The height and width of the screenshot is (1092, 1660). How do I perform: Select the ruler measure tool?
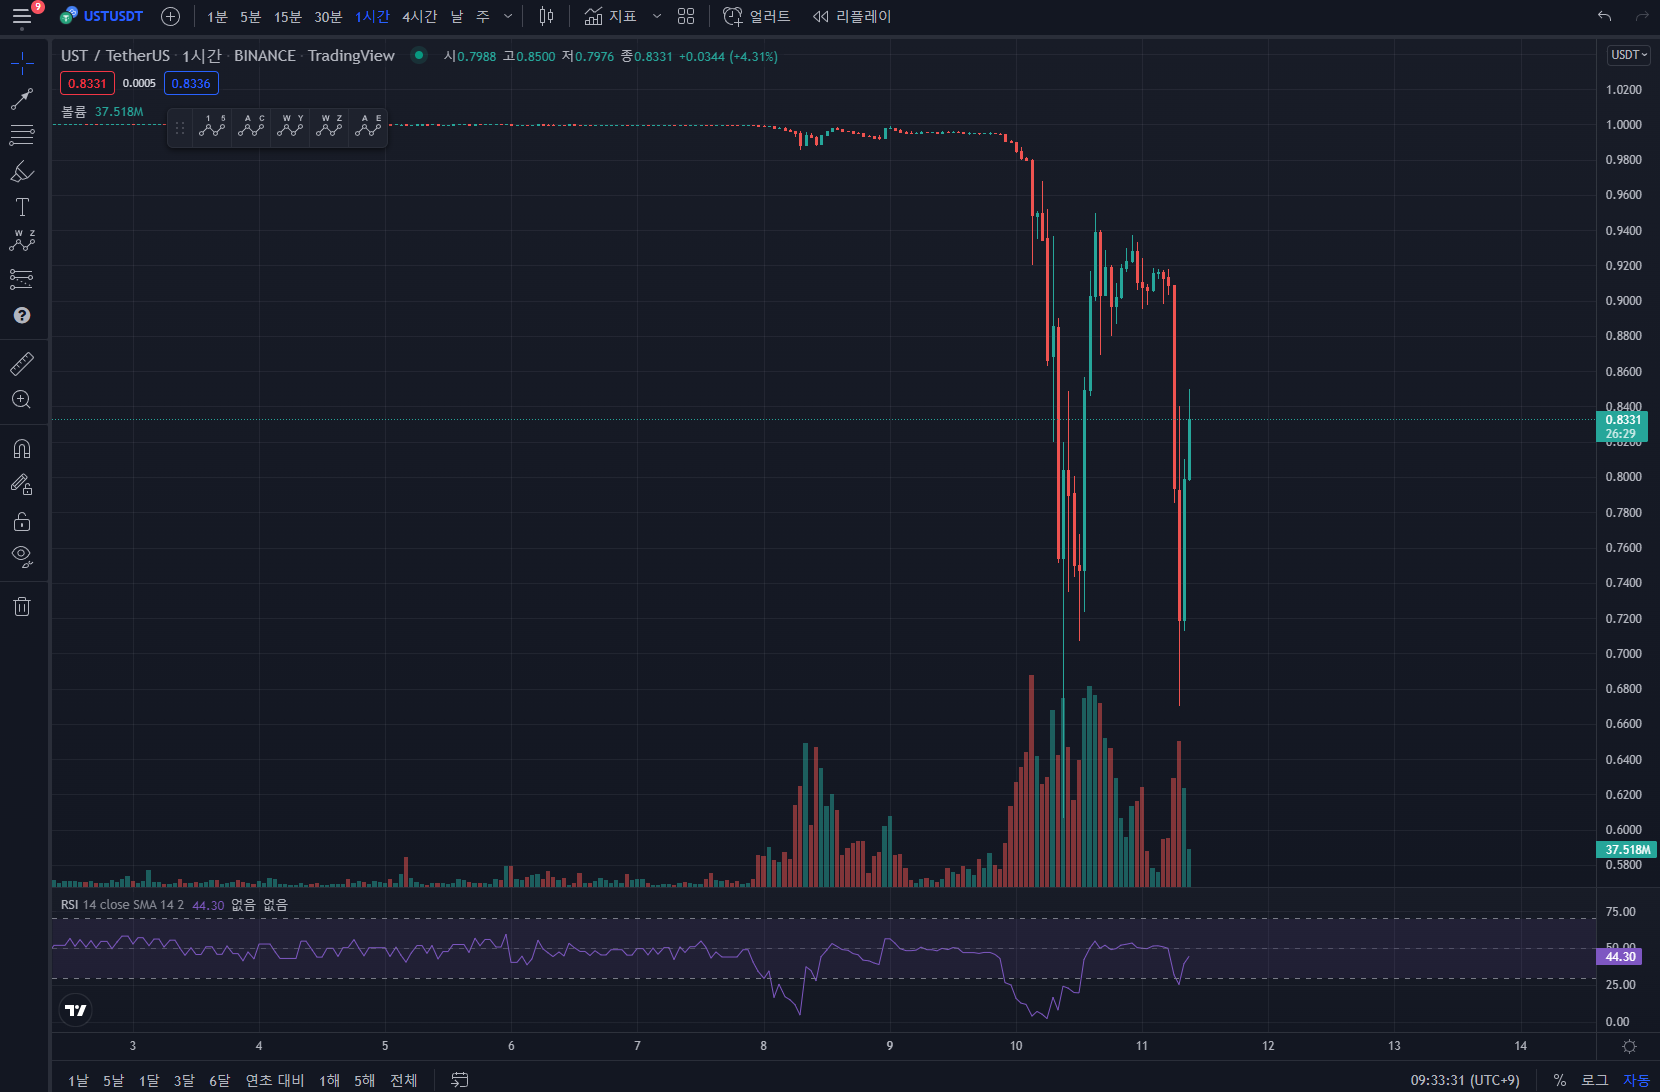[x=22, y=363]
